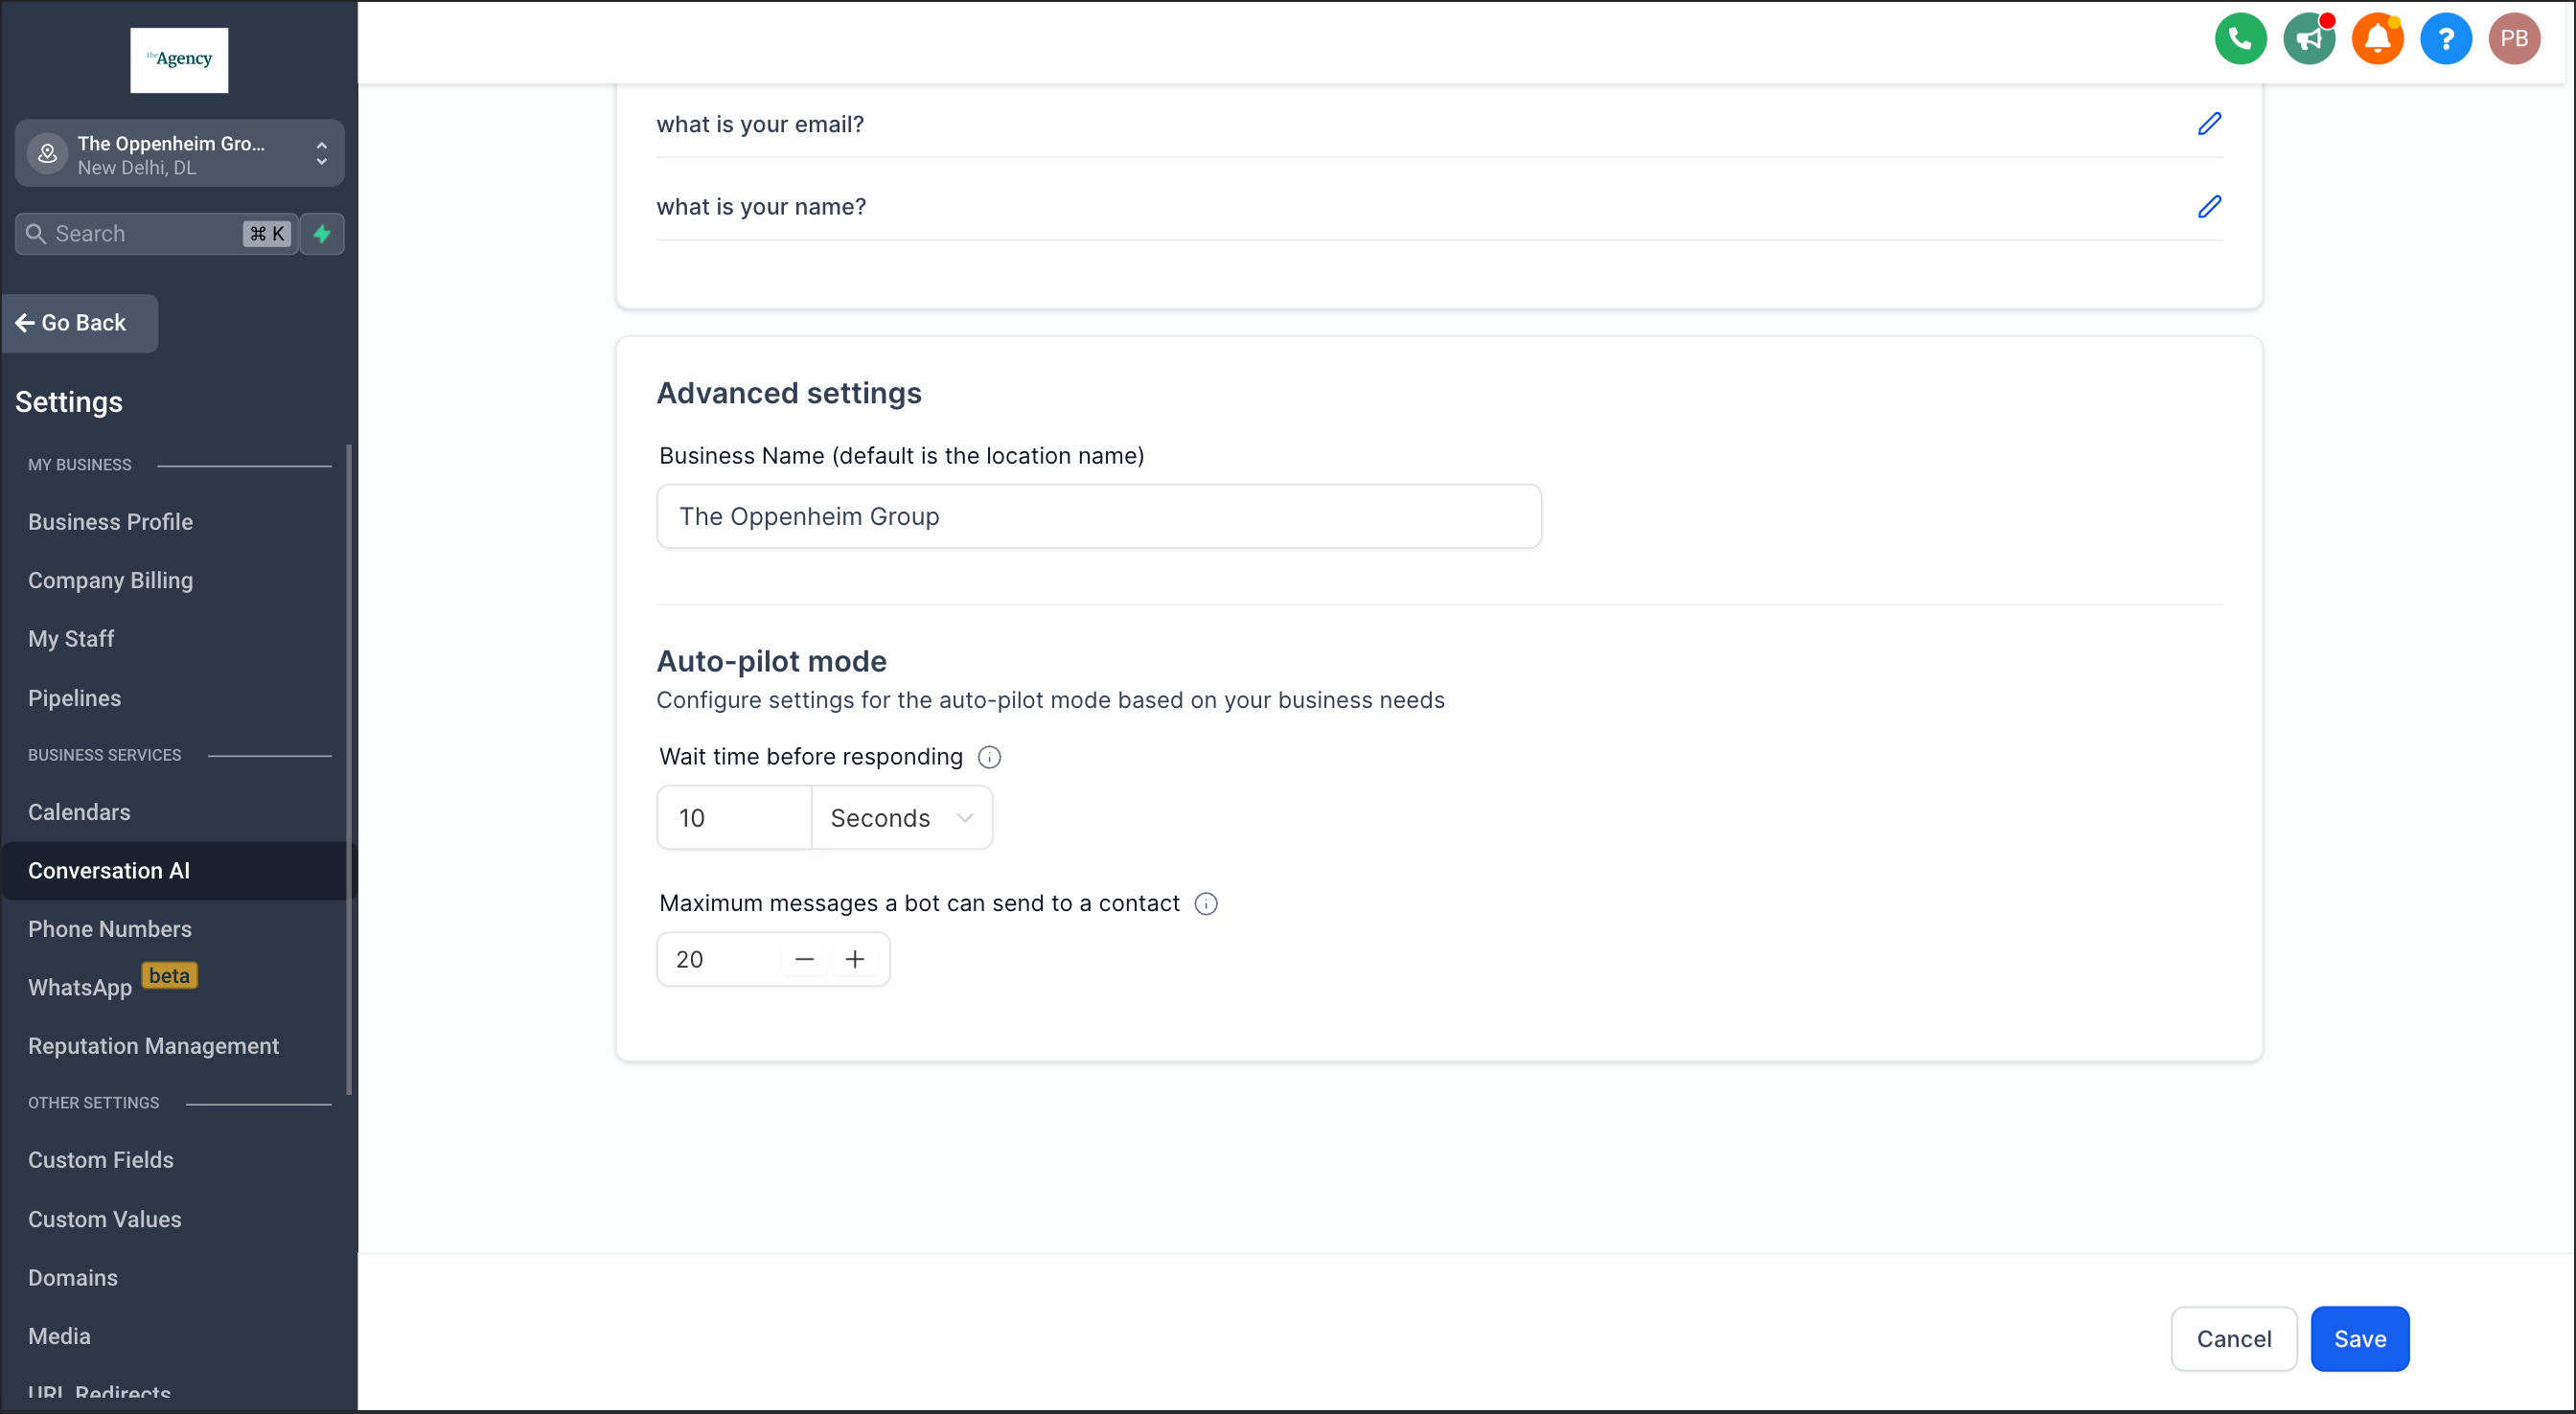Click the Cancel button

pos(2233,1339)
